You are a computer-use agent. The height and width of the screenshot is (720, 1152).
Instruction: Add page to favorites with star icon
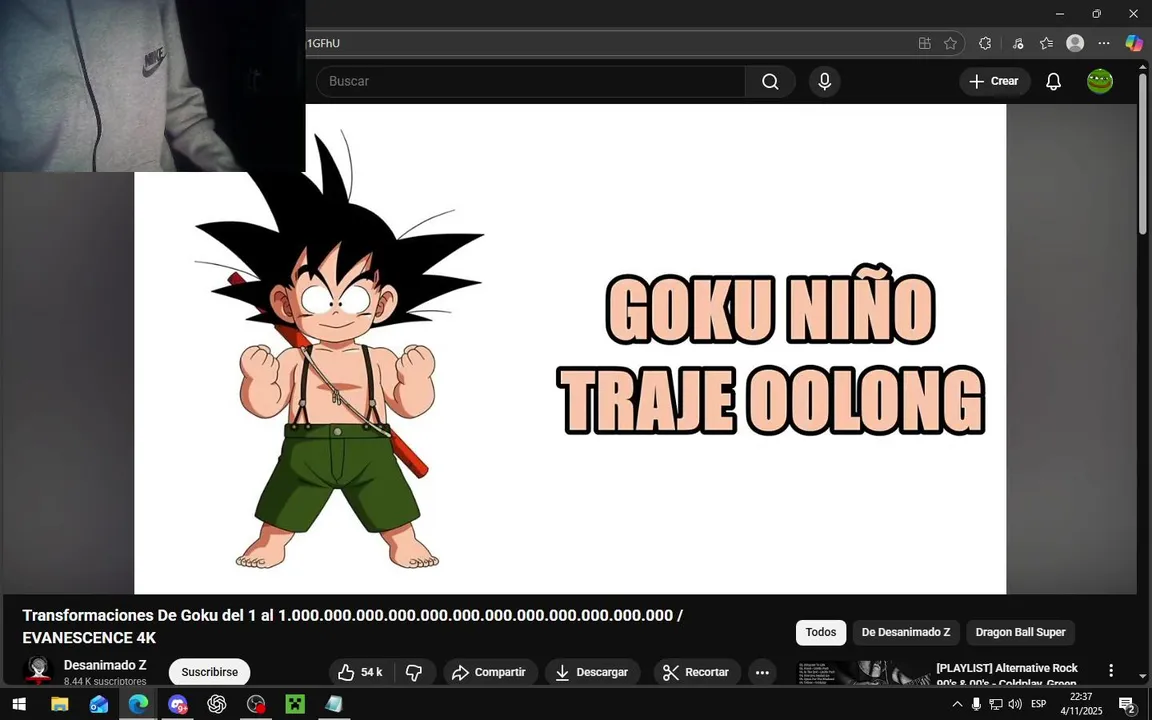pos(950,43)
